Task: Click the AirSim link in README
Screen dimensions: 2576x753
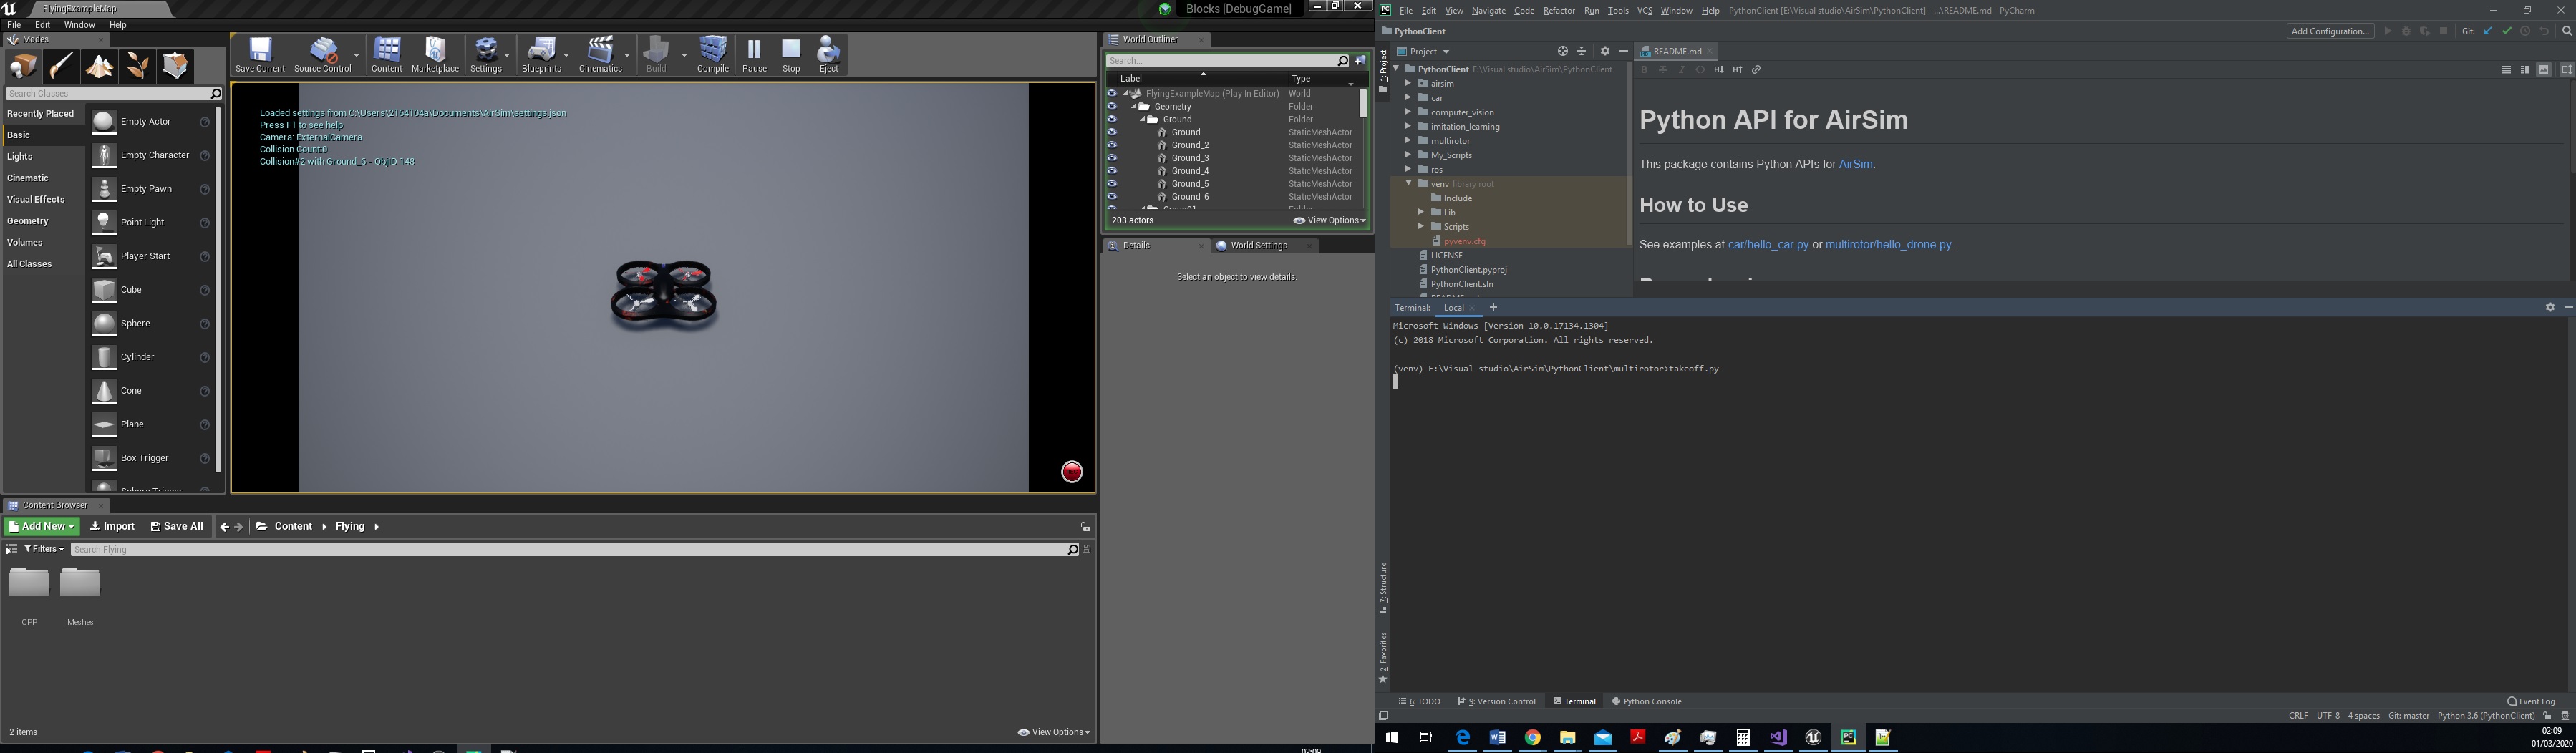Action: [1855, 164]
